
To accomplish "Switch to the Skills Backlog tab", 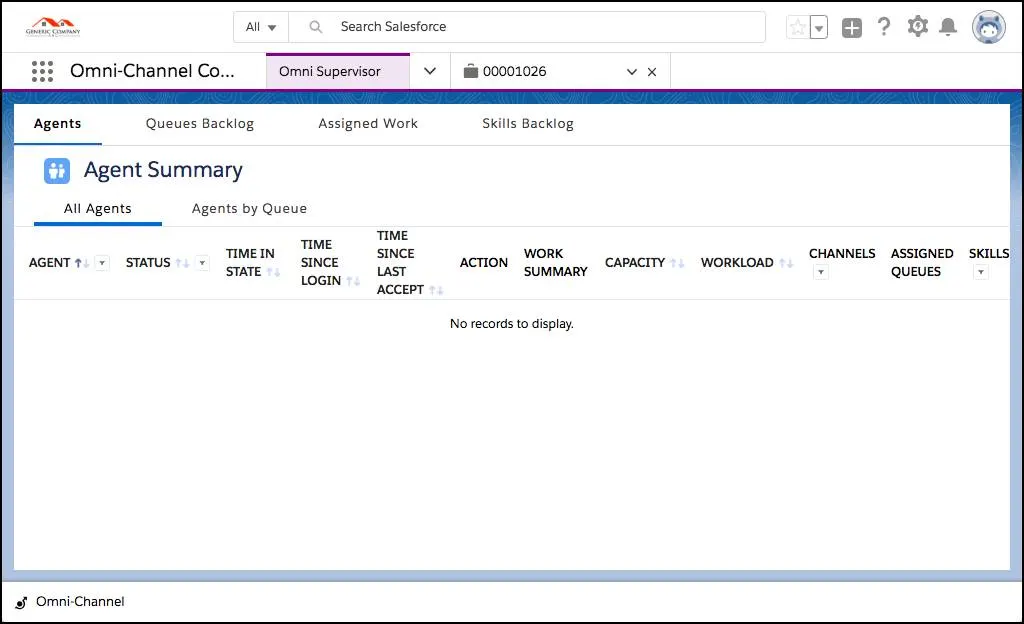I will pos(528,124).
